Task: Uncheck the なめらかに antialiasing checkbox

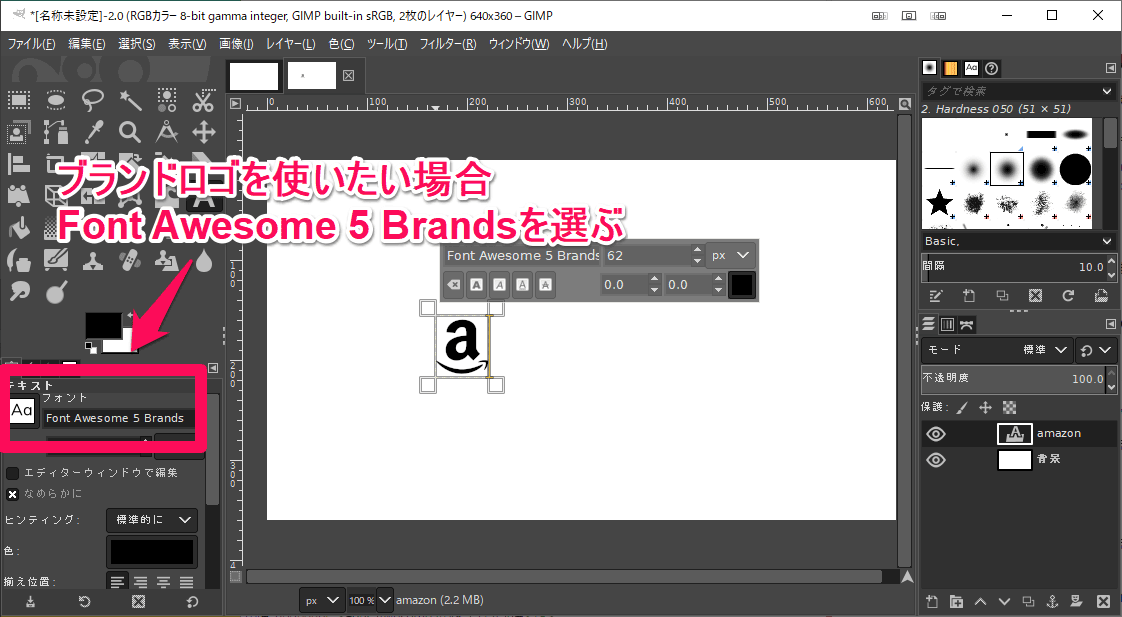Action: [12, 494]
